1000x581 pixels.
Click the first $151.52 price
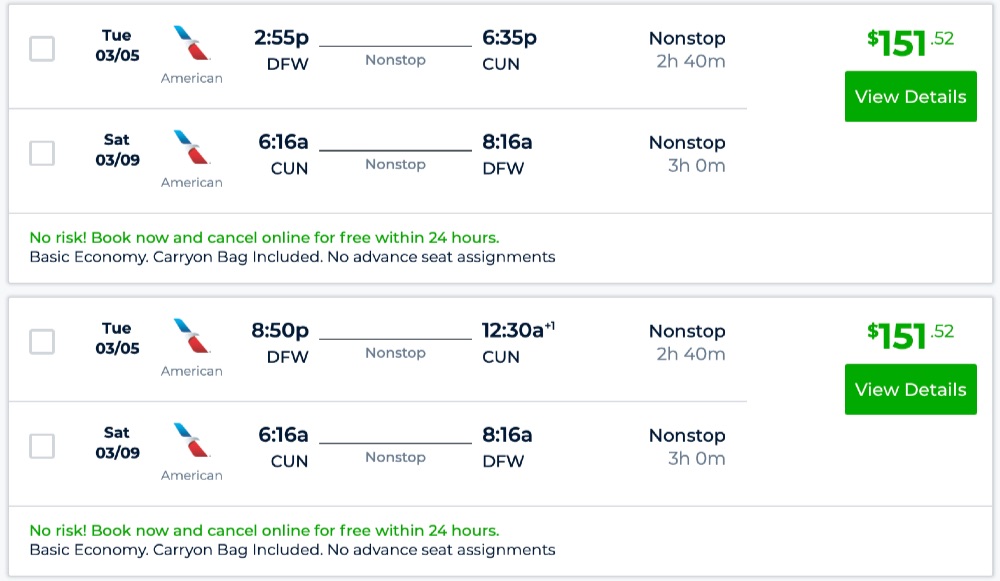point(910,43)
